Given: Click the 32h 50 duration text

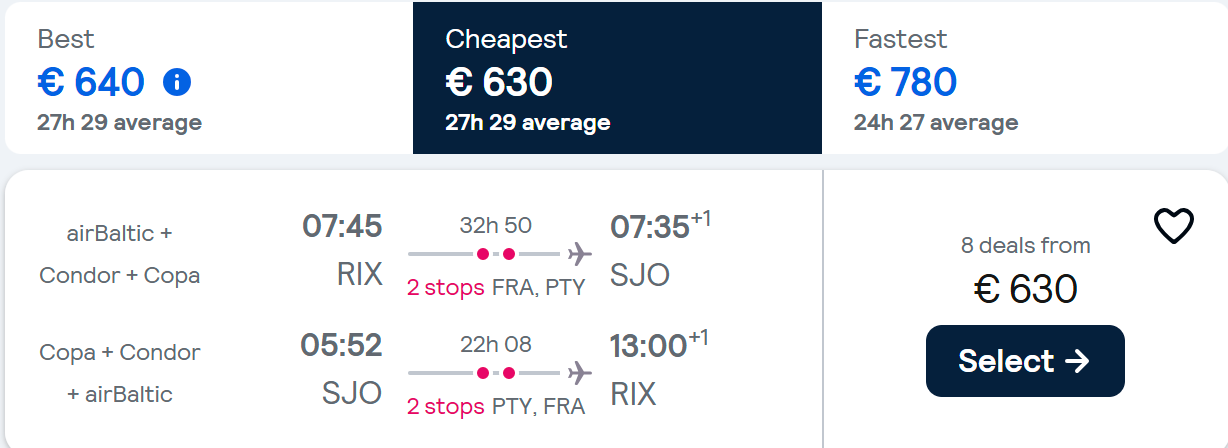Looking at the screenshot, I should pos(496,225).
